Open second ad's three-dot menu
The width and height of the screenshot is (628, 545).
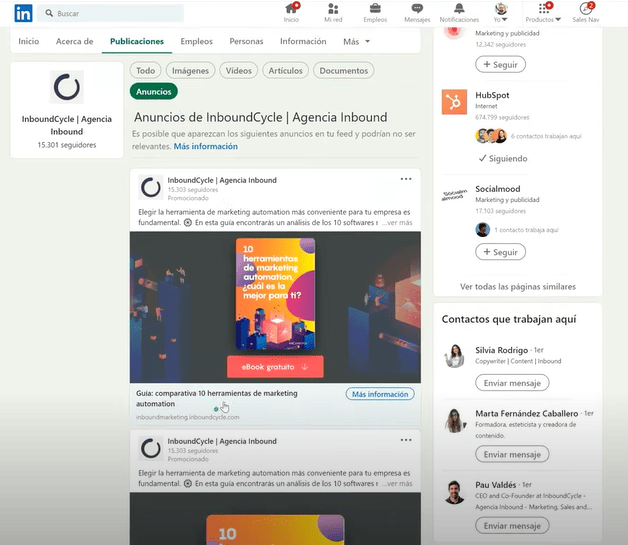(406, 440)
